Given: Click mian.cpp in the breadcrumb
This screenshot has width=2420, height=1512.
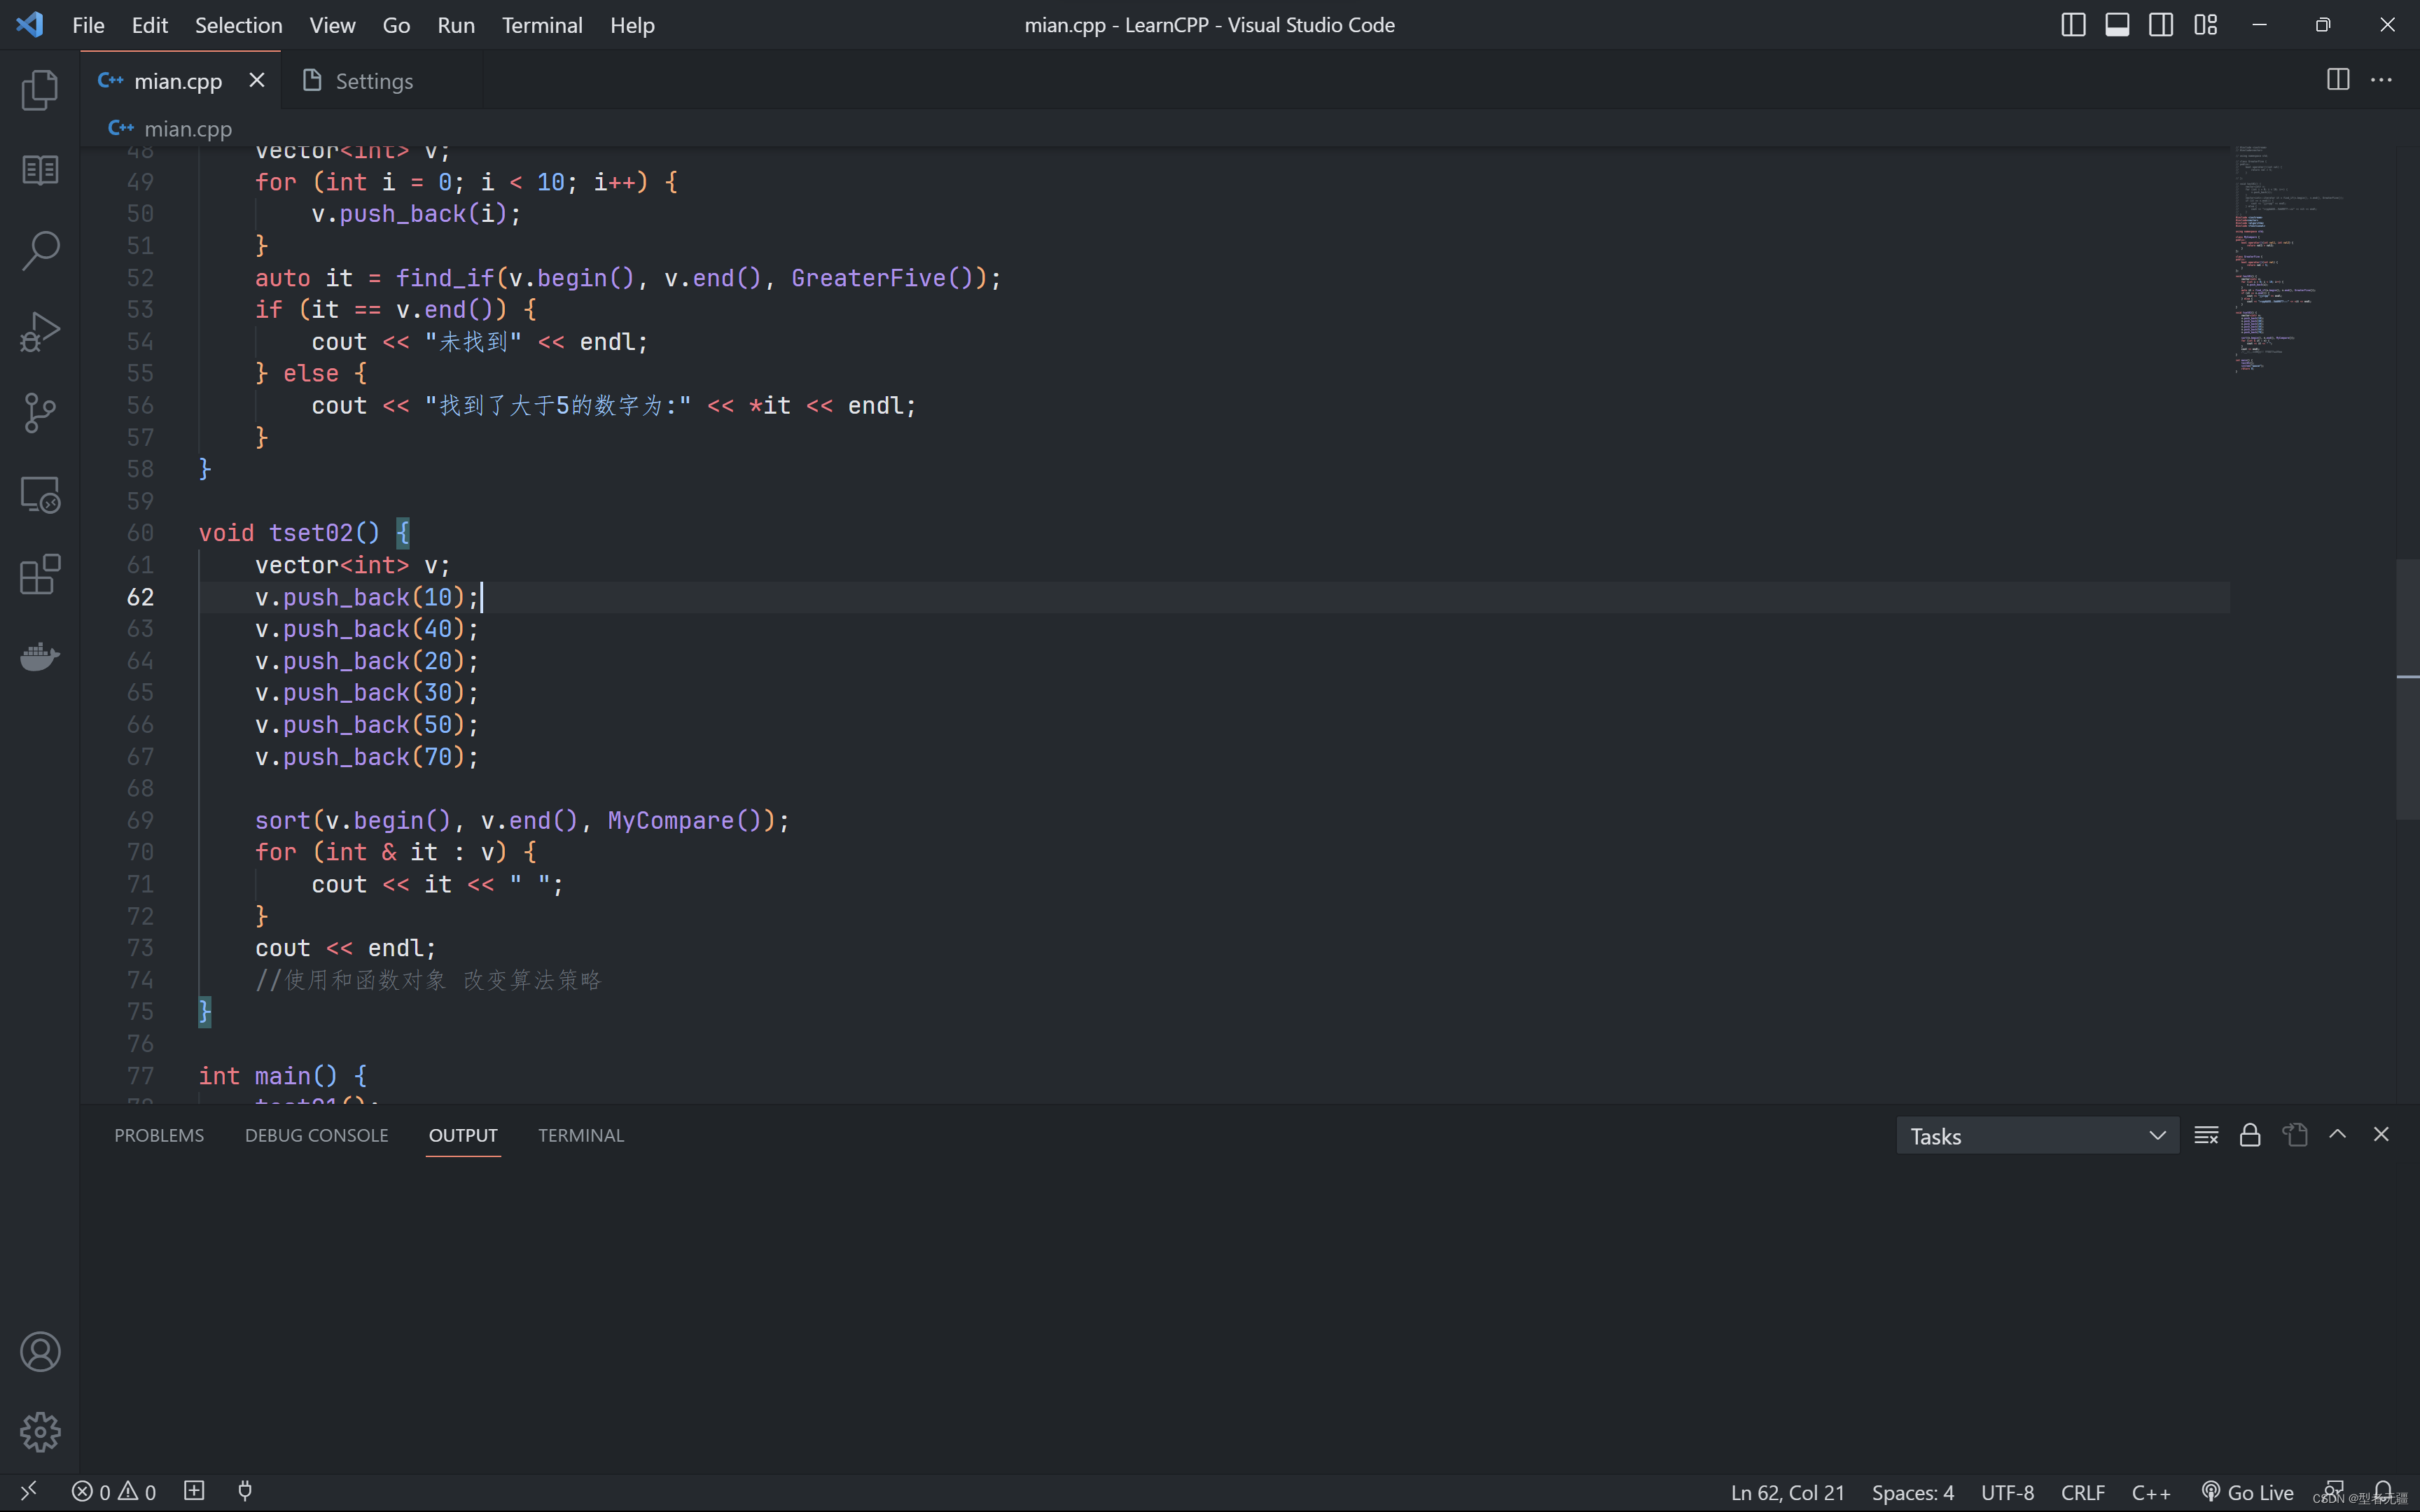Looking at the screenshot, I should [187, 129].
